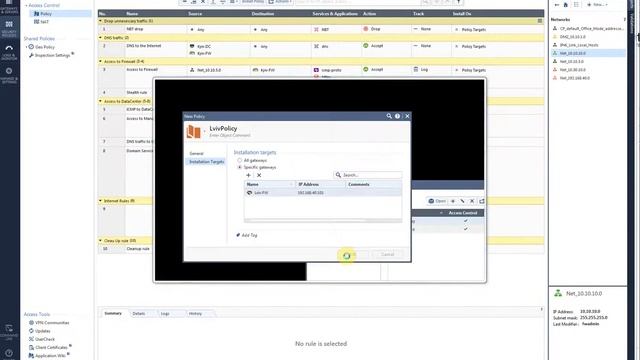
Task: Select the Lviv-FW gateway row
Action: point(323,193)
